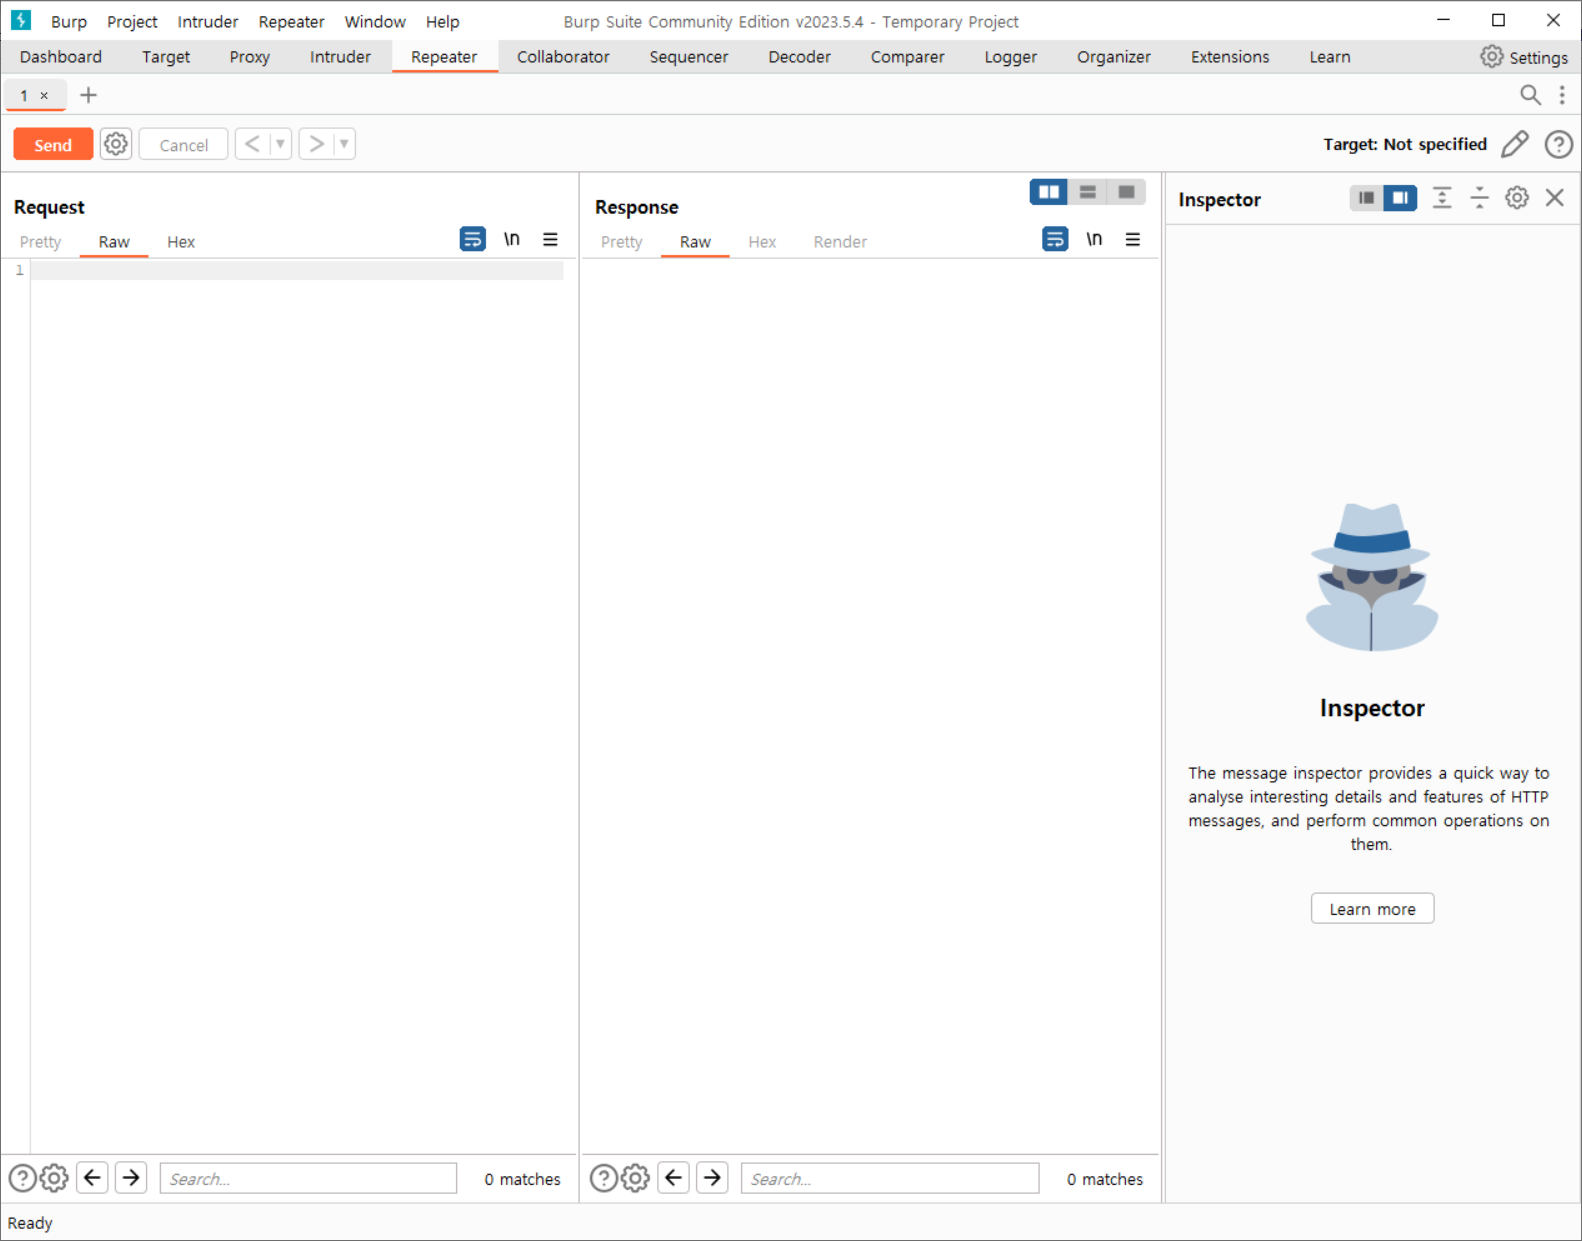This screenshot has width=1582, height=1241.
Task: Set combined tabbed request/response layout
Action: 1127,192
